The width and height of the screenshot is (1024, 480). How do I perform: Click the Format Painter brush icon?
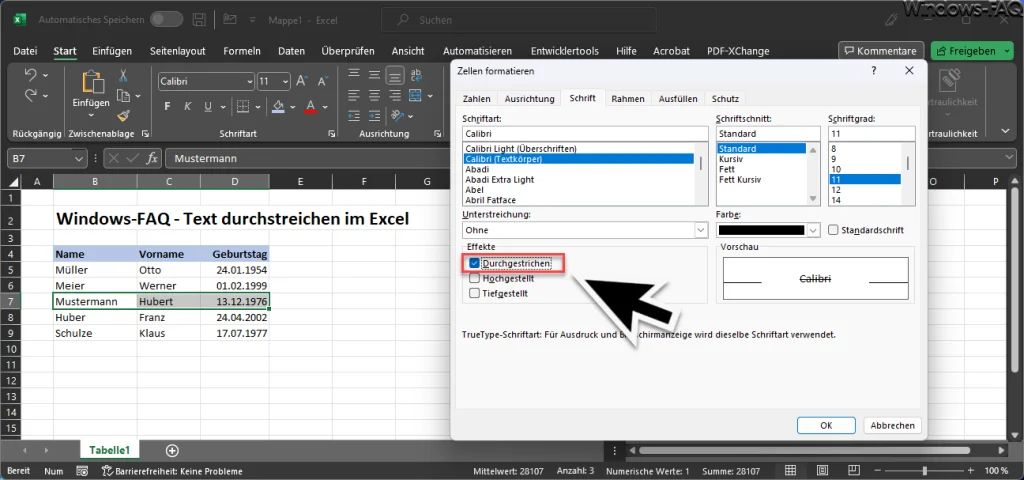pyautogui.click(x=123, y=116)
